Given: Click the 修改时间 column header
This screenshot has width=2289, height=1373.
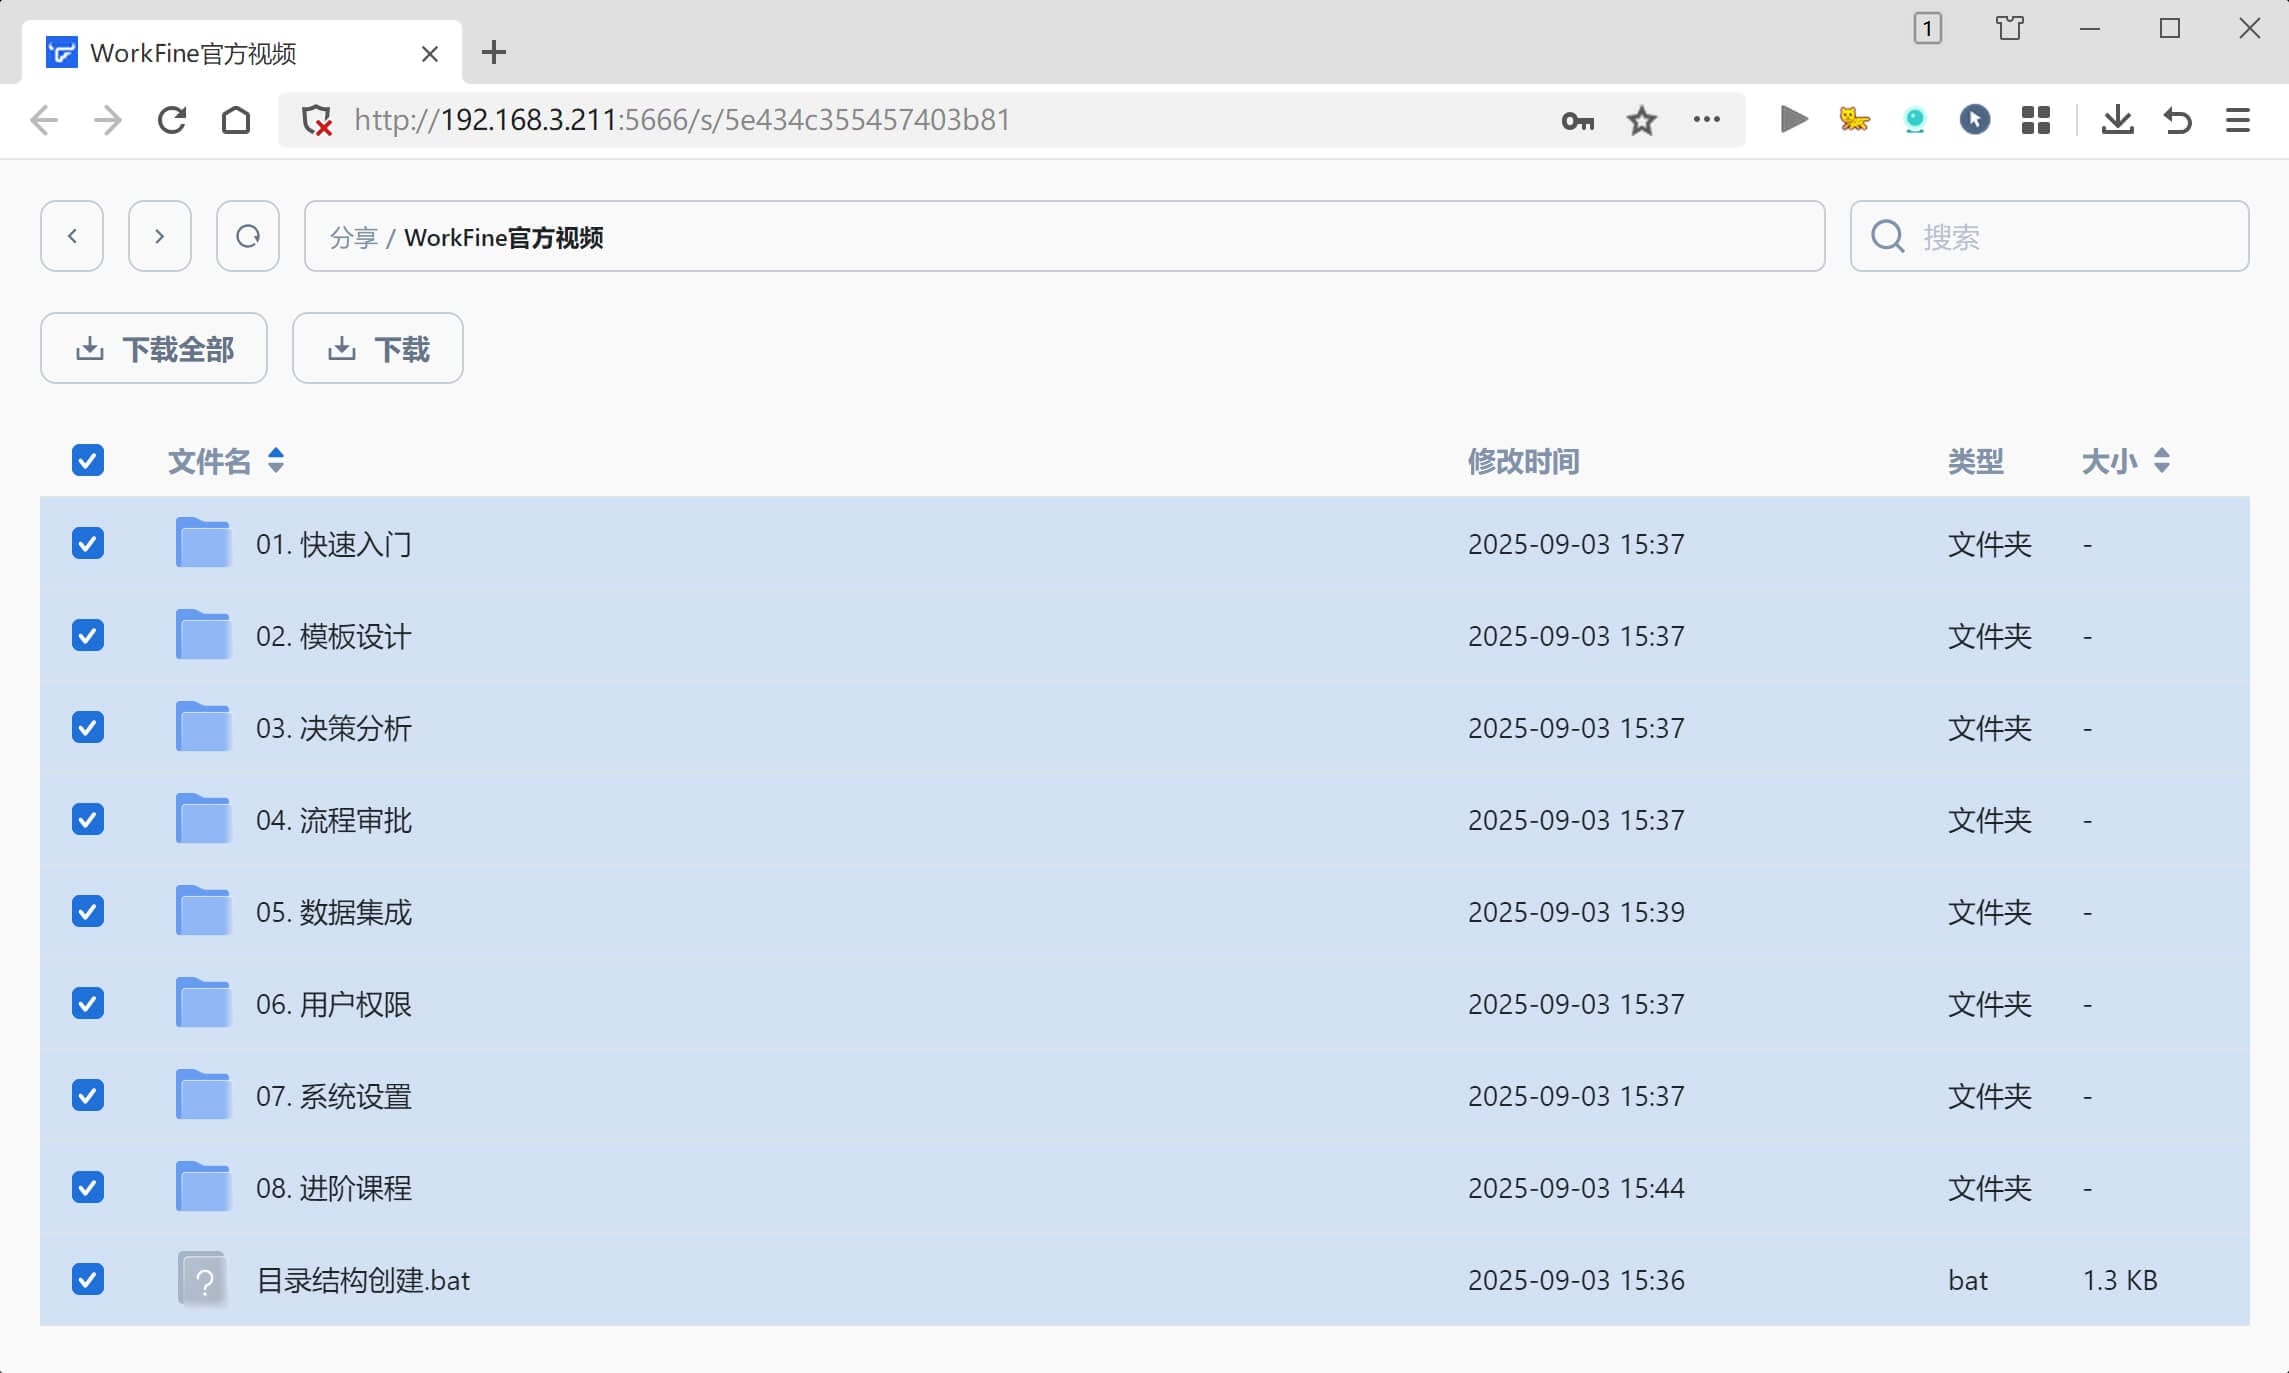Looking at the screenshot, I should (1524, 461).
